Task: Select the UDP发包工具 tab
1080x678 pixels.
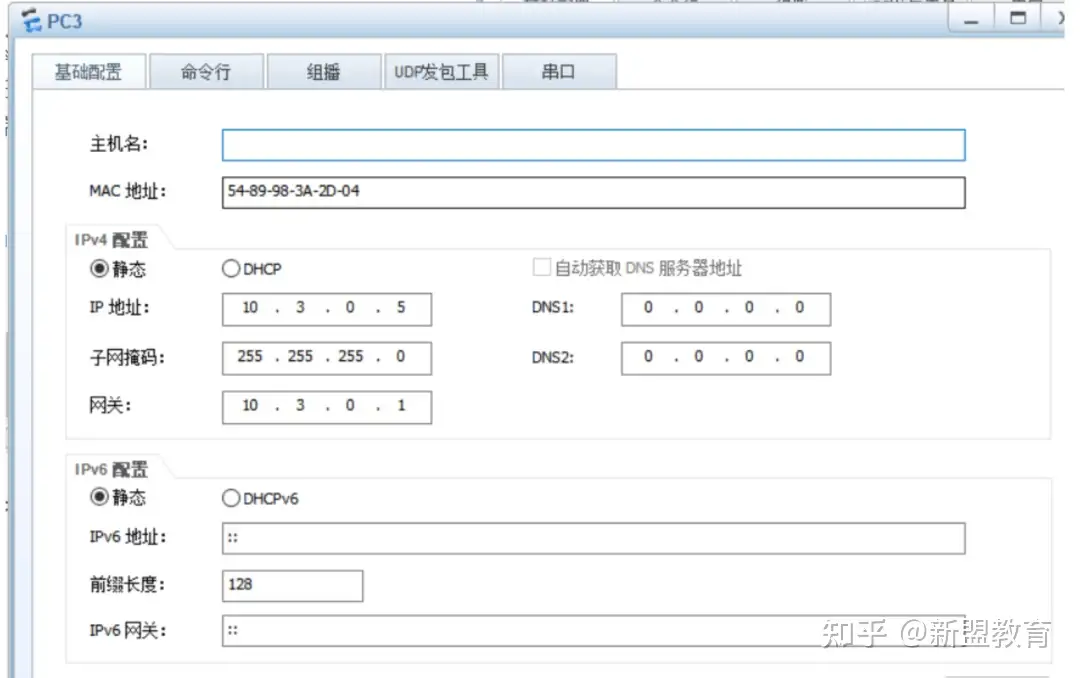Action: point(441,72)
